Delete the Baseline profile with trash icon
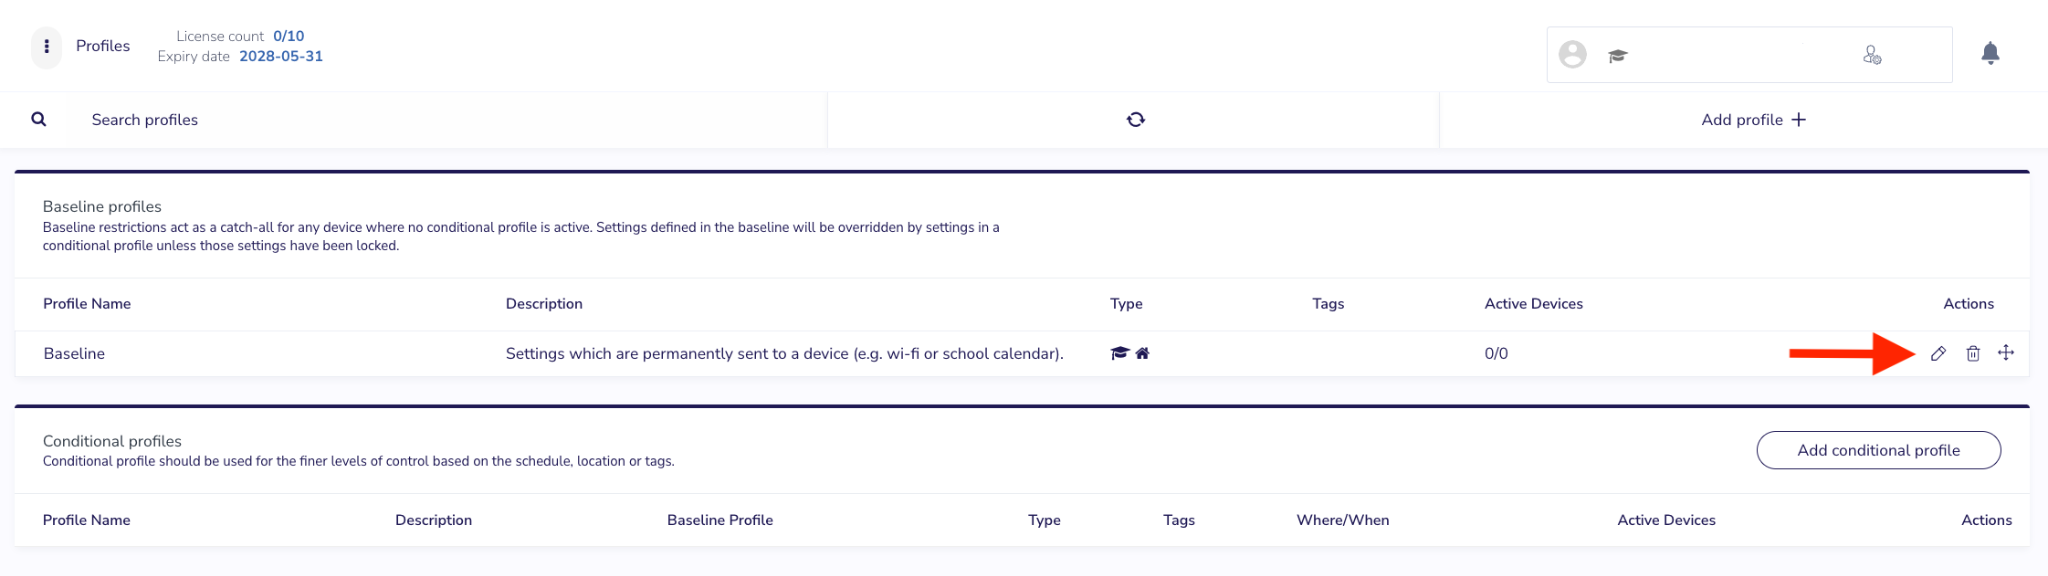This screenshot has height=576, width=2048. coord(1973,353)
